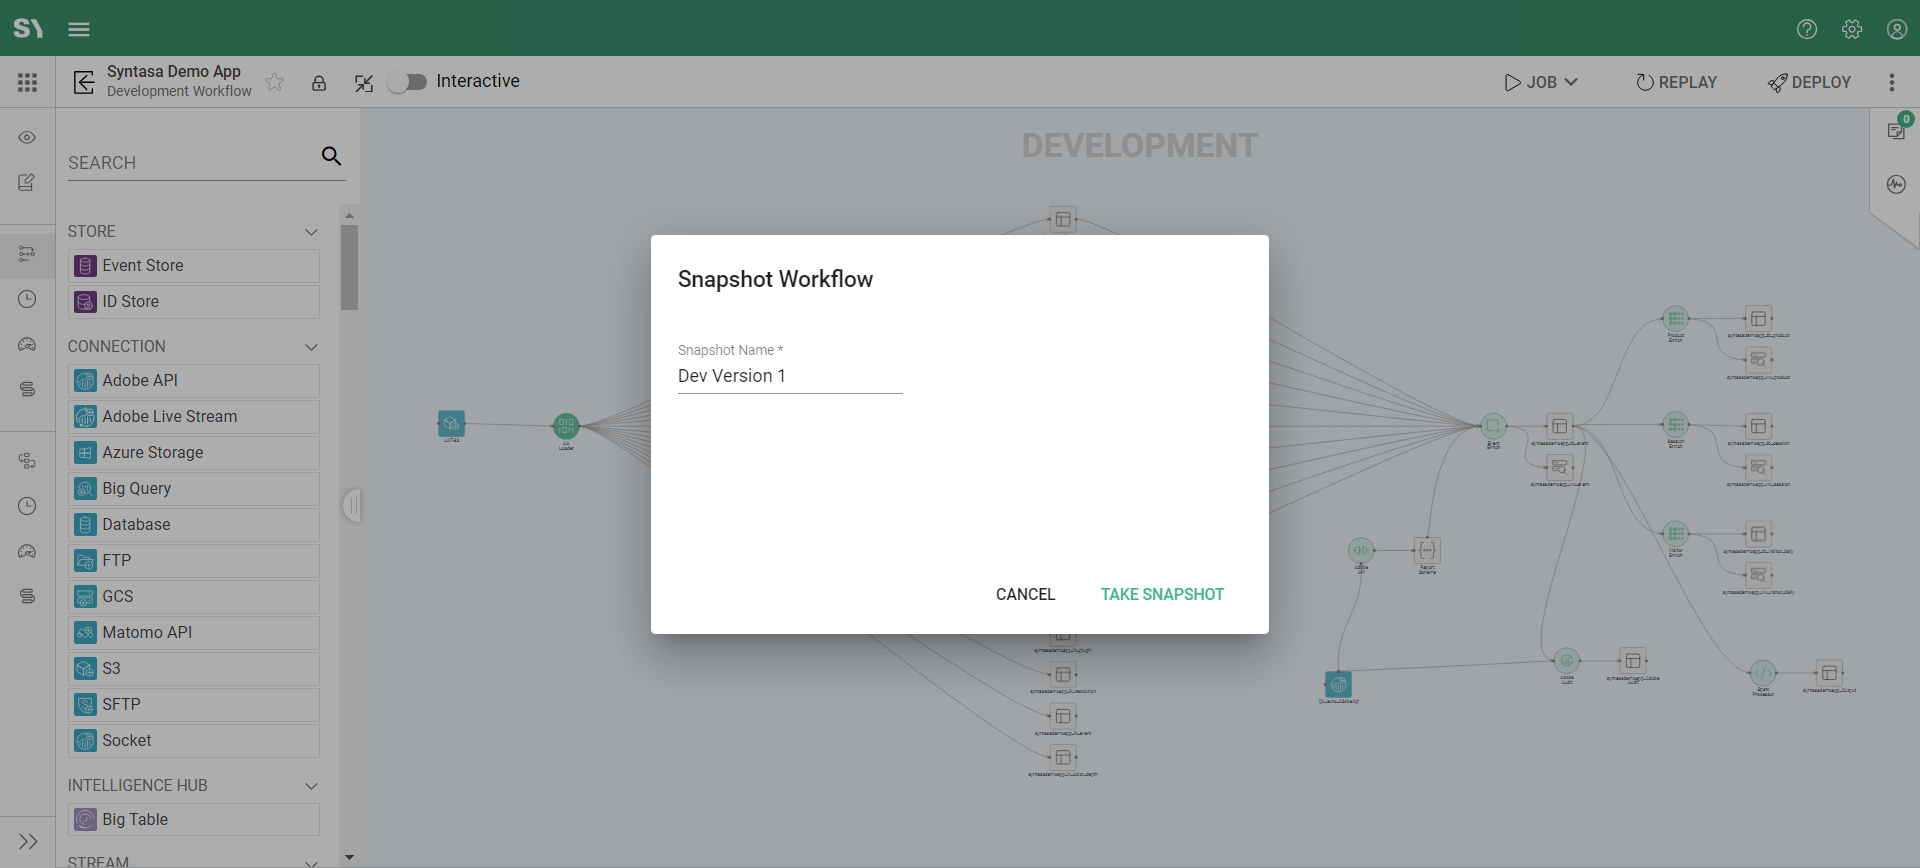The height and width of the screenshot is (868, 1920).
Task: Open the hamburger main menu
Action: point(79,29)
